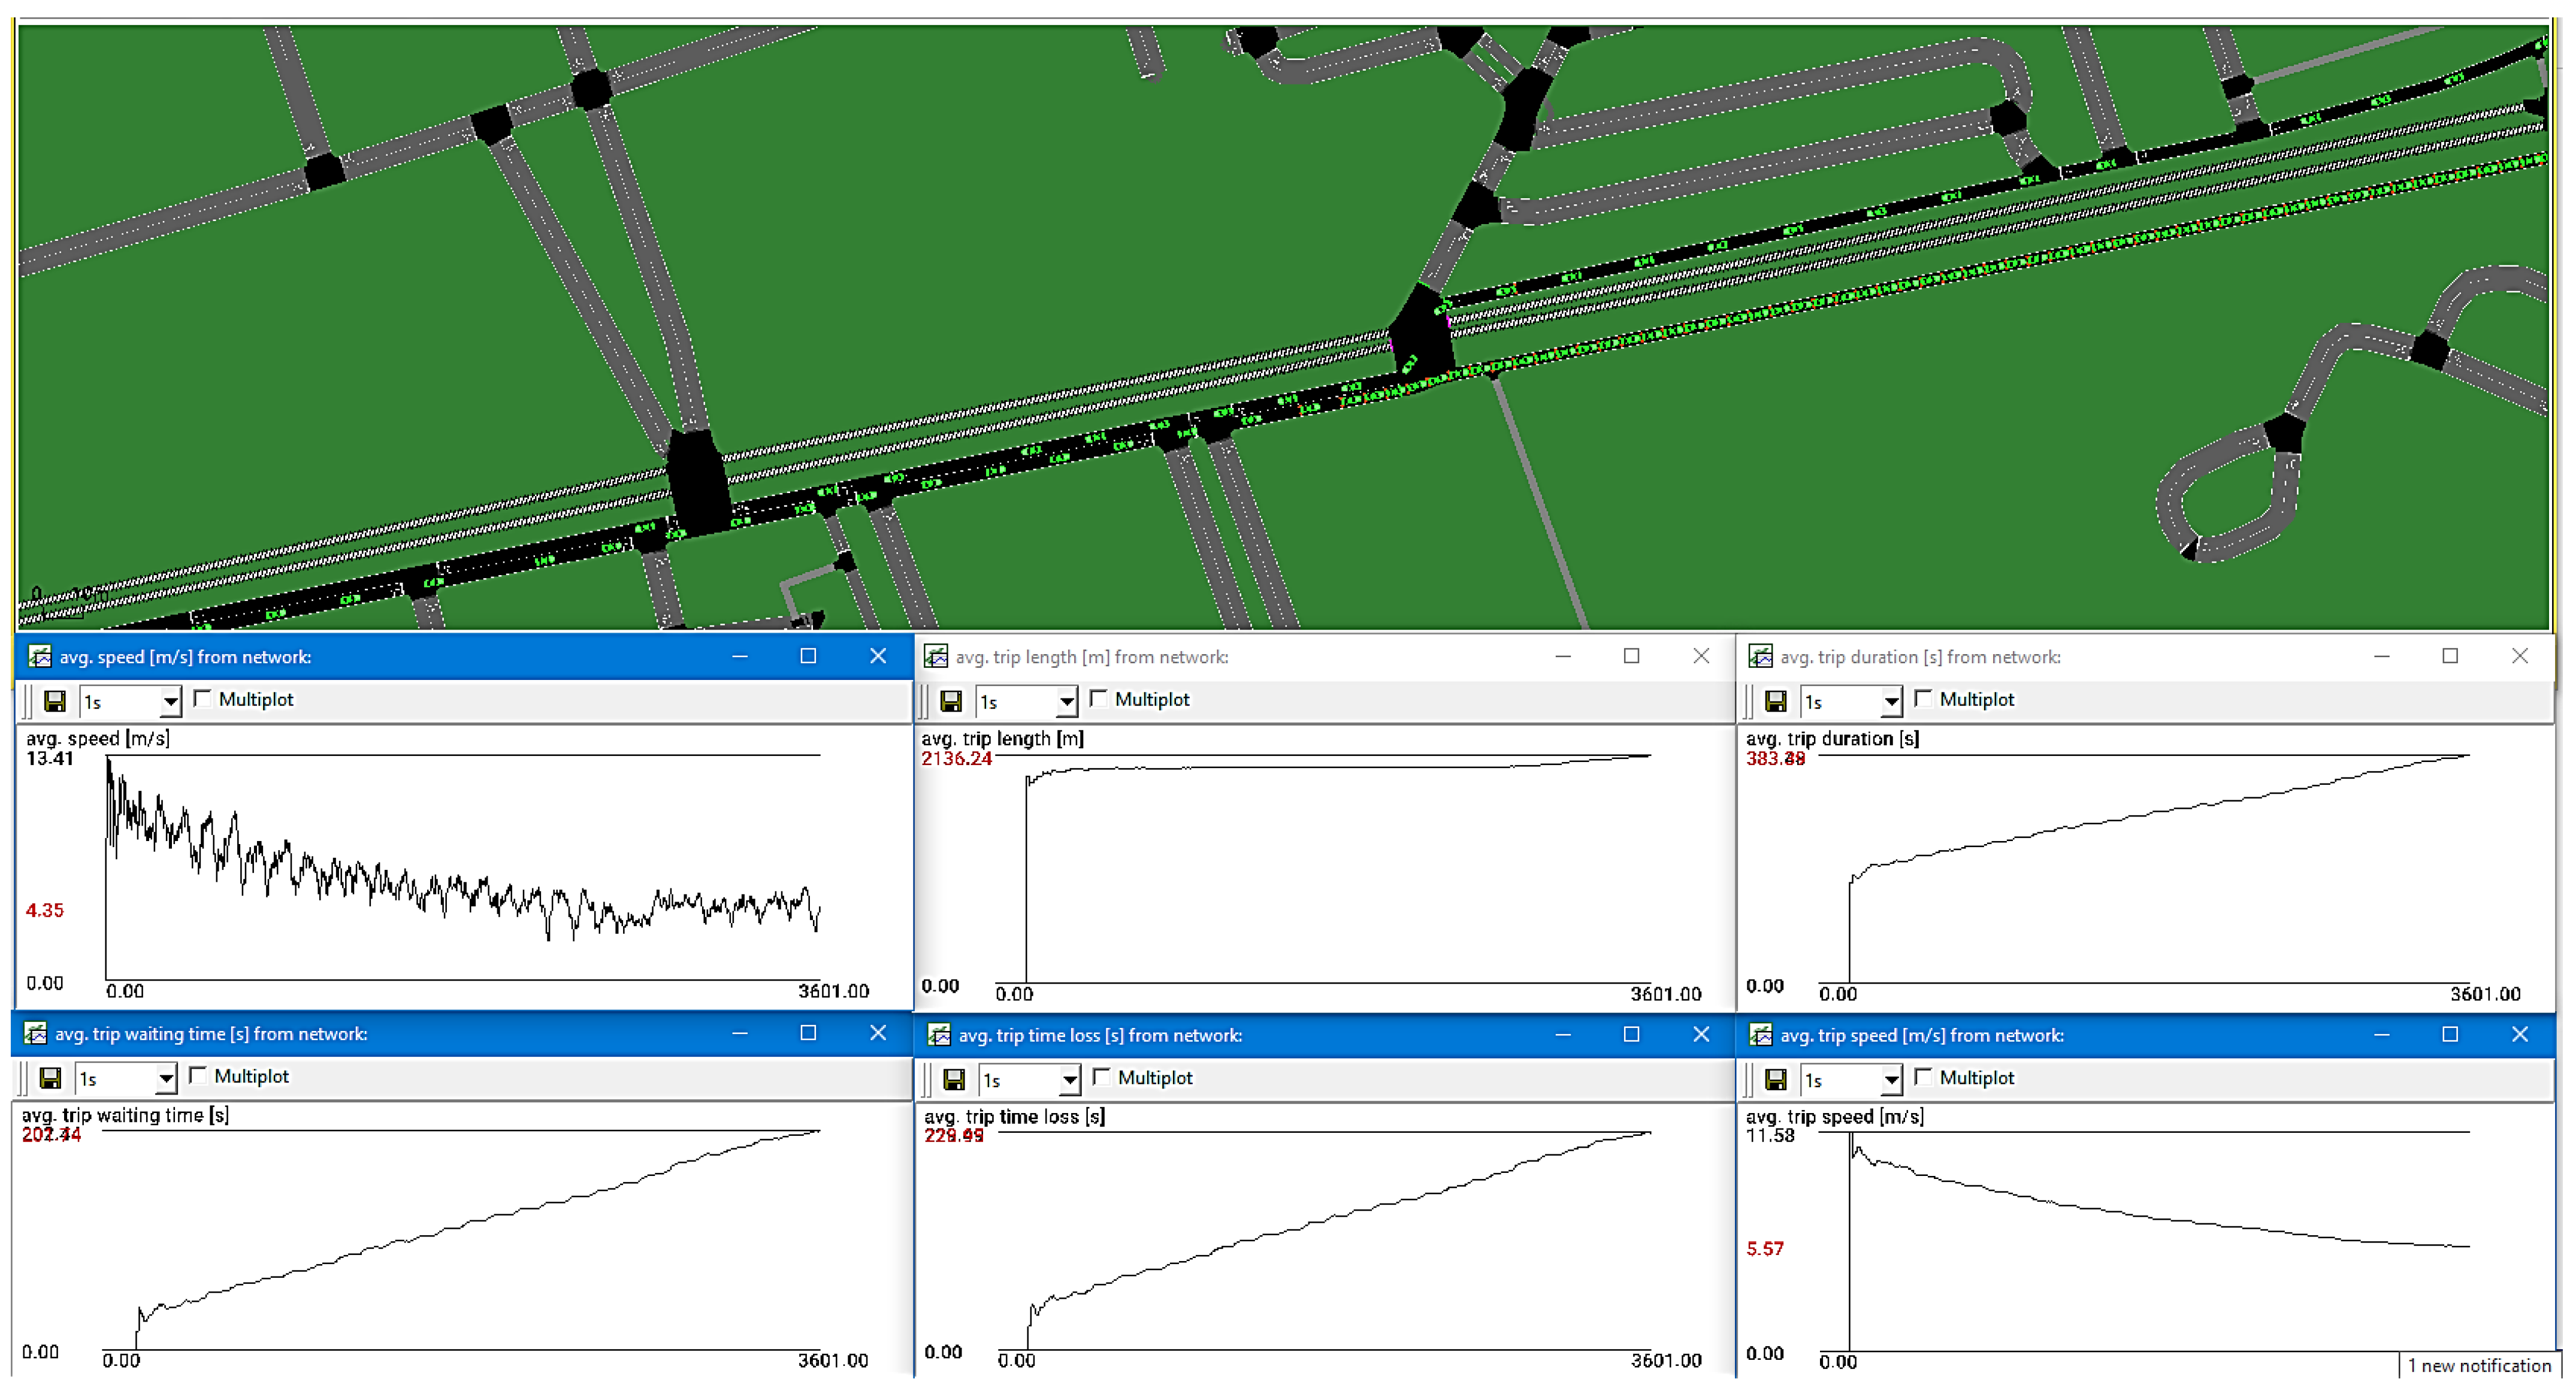This screenshot has width=2576, height=1397.
Task: Enable Multiplot in avg. speed window
Action: click(x=203, y=699)
